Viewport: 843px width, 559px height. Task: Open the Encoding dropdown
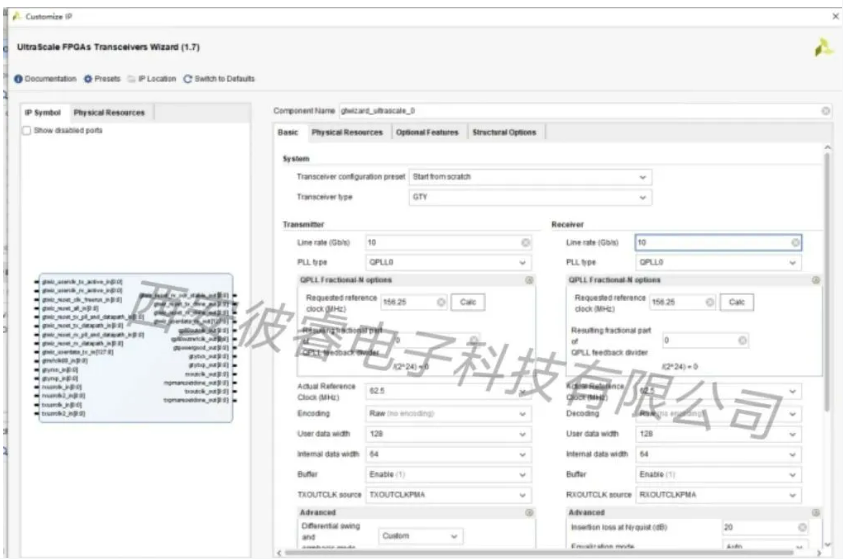click(448, 413)
